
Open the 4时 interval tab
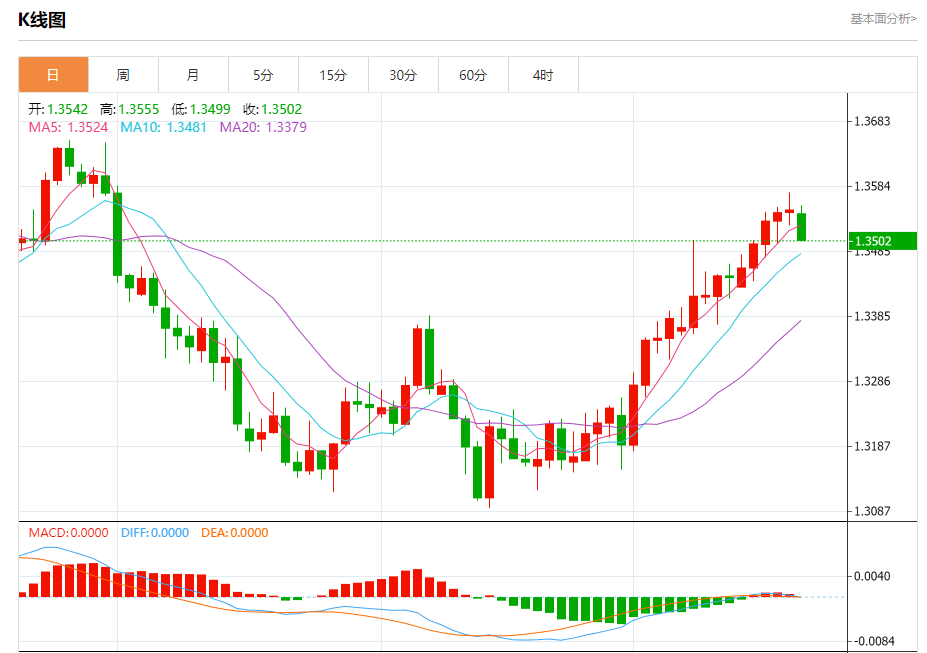pos(543,74)
